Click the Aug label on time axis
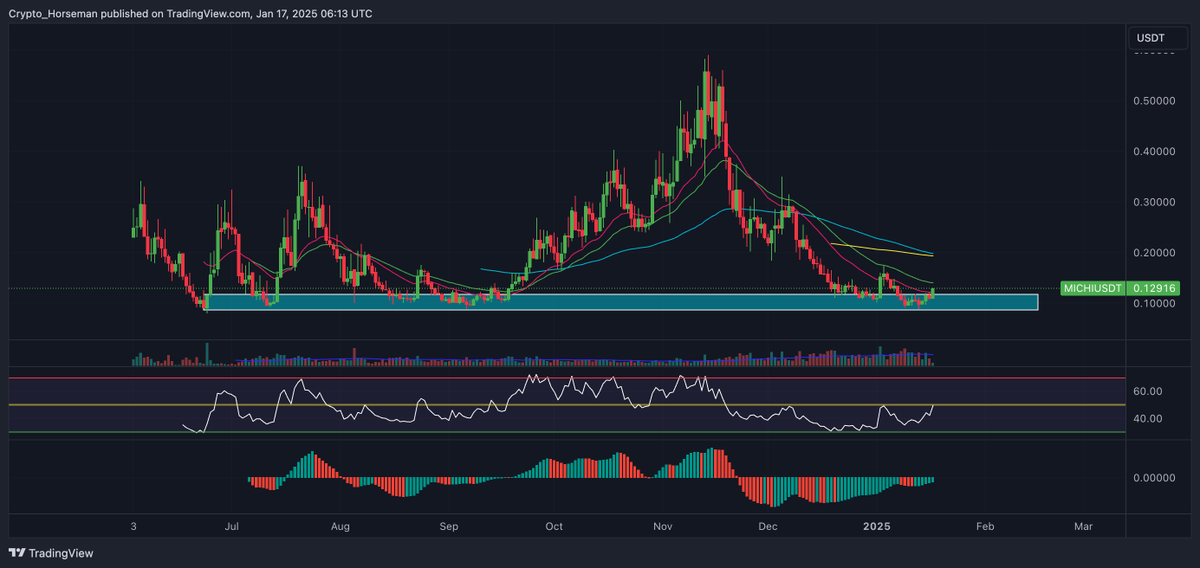This screenshot has height=568, width=1200. click(x=340, y=525)
